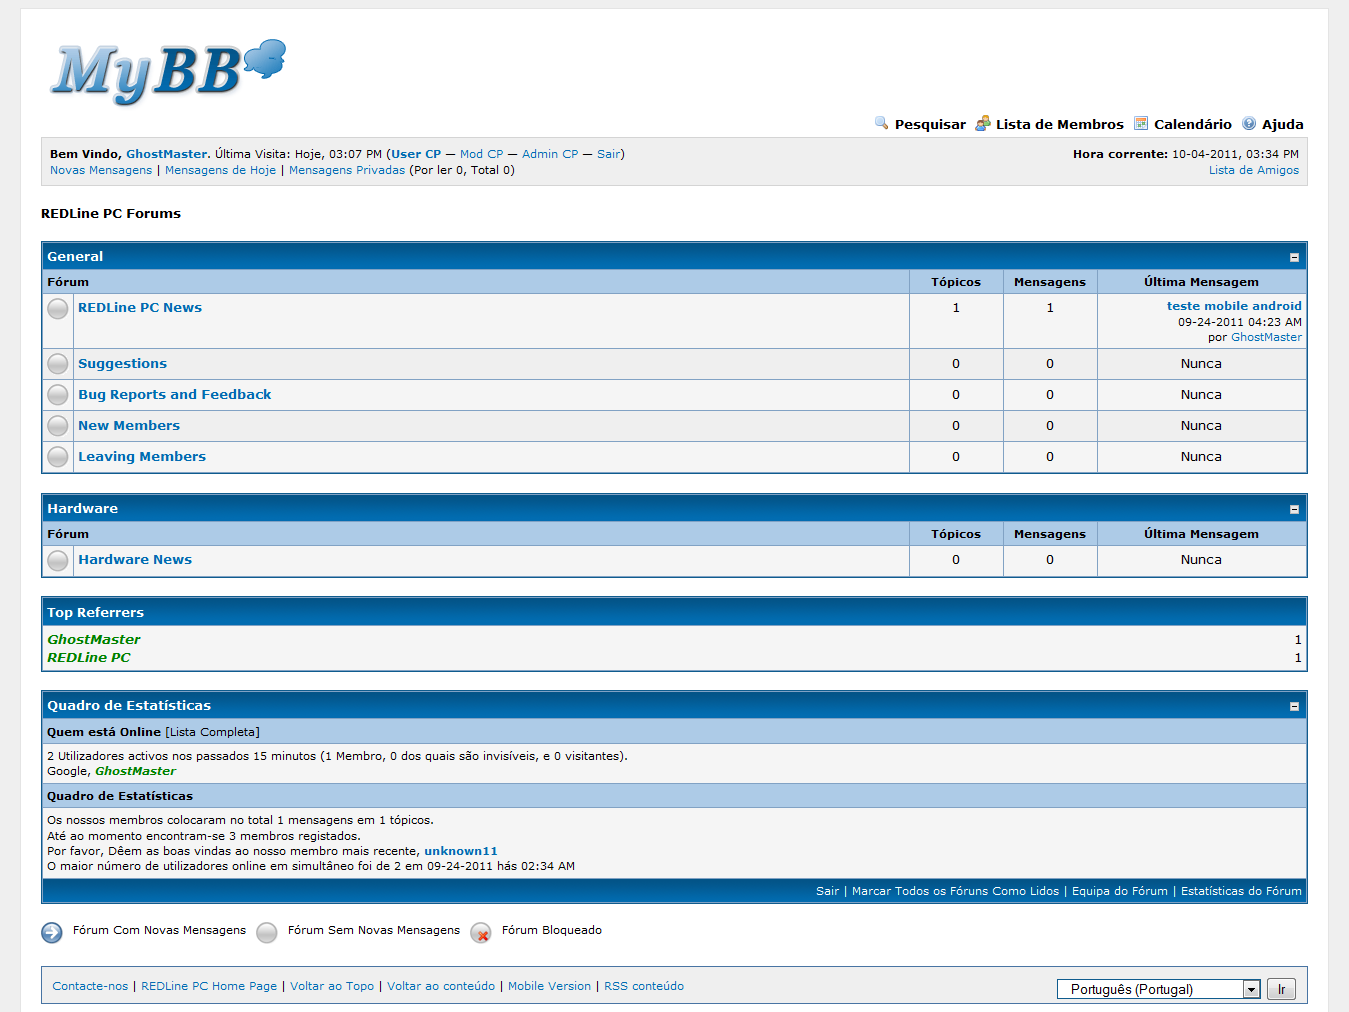Open the Leaving Members forum
This screenshot has height=1012, width=1349.
point(142,457)
